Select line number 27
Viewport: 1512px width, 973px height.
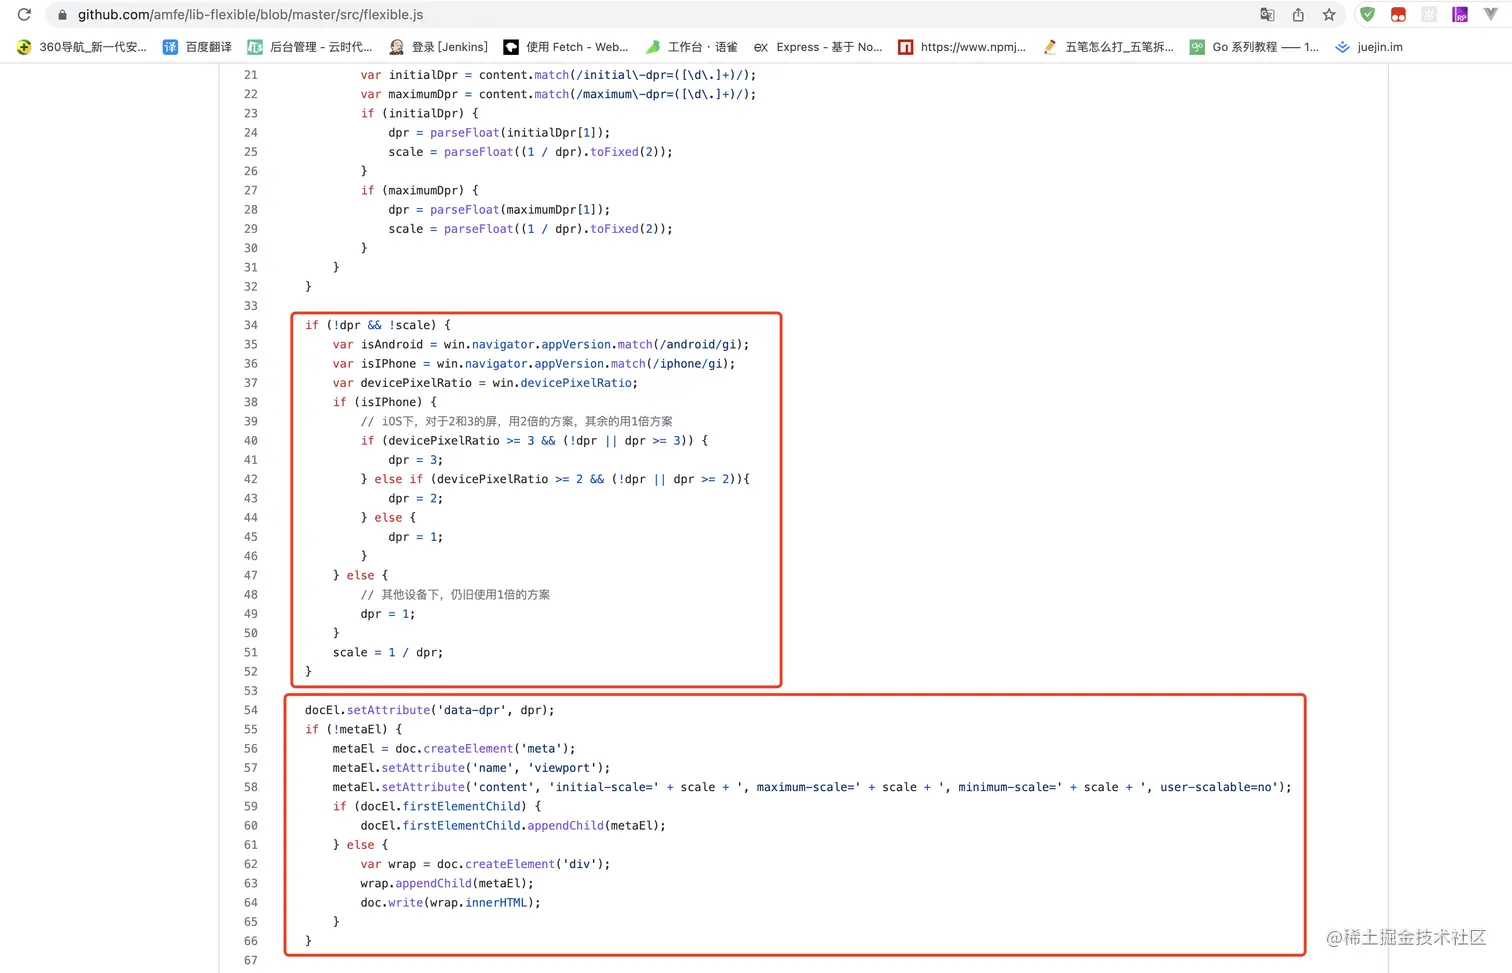251,190
